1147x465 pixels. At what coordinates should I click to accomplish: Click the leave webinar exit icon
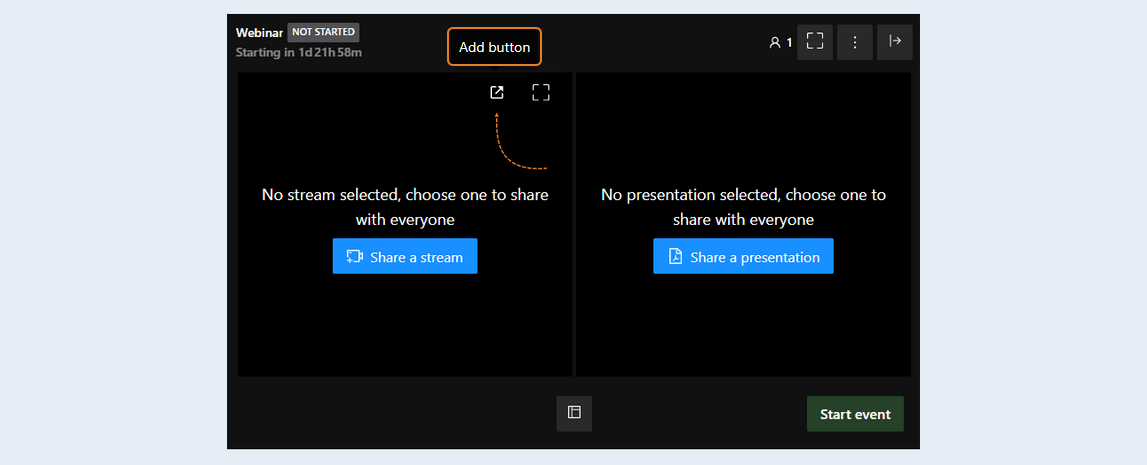coord(895,42)
